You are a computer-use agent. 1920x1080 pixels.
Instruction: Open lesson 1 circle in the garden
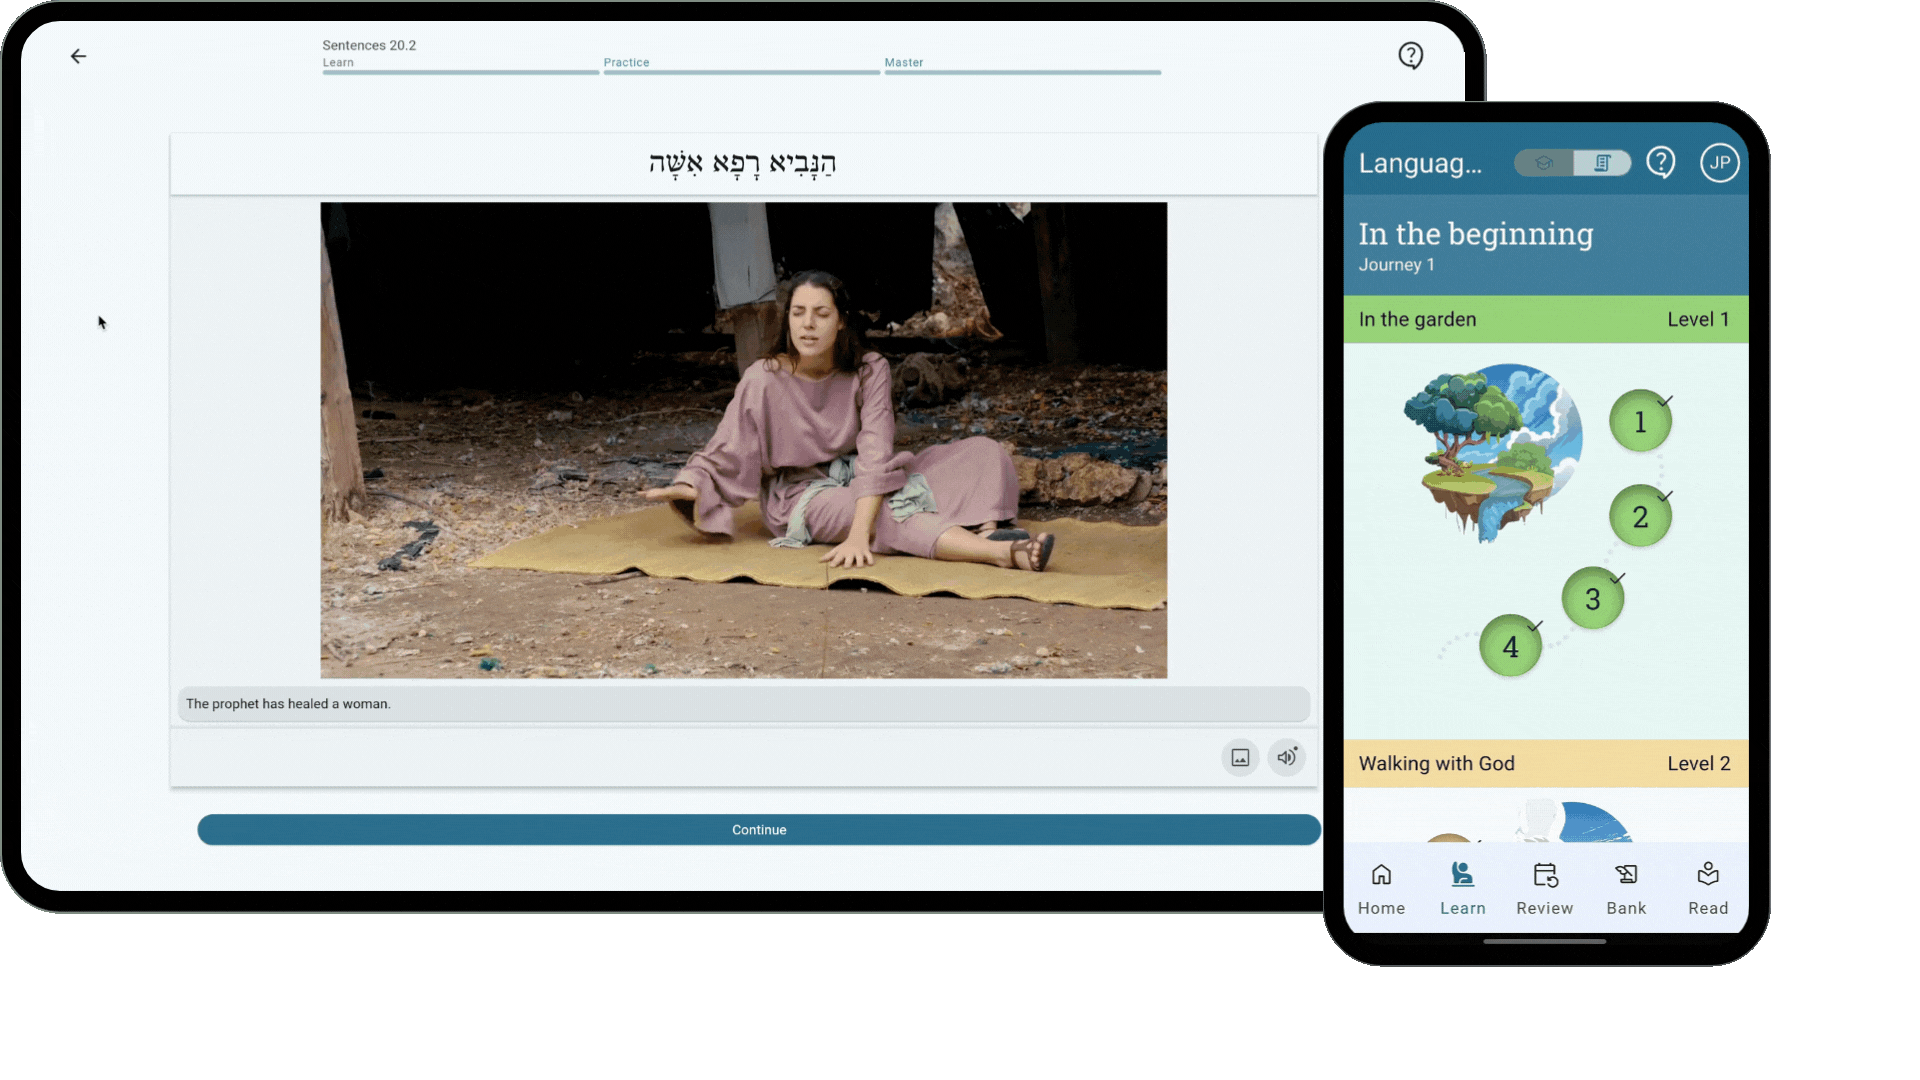click(x=1640, y=422)
